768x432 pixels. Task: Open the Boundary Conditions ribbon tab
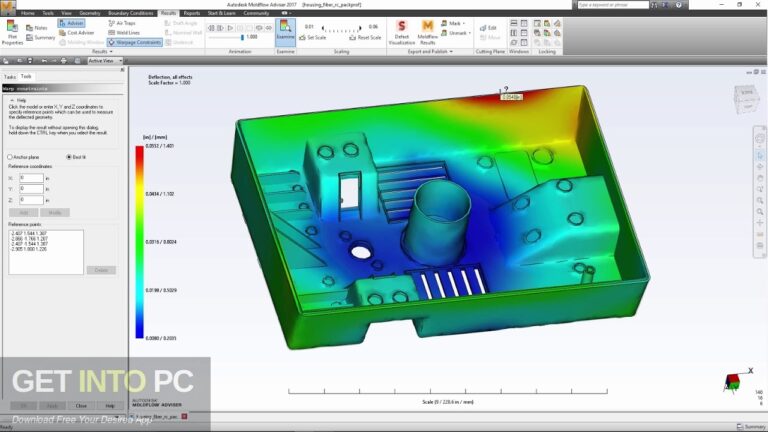tap(131, 13)
